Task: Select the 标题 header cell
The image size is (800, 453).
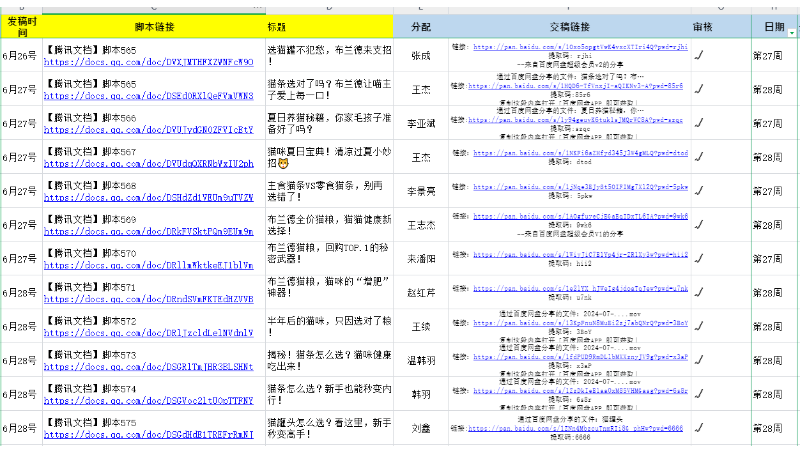Action: click(329, 27)
